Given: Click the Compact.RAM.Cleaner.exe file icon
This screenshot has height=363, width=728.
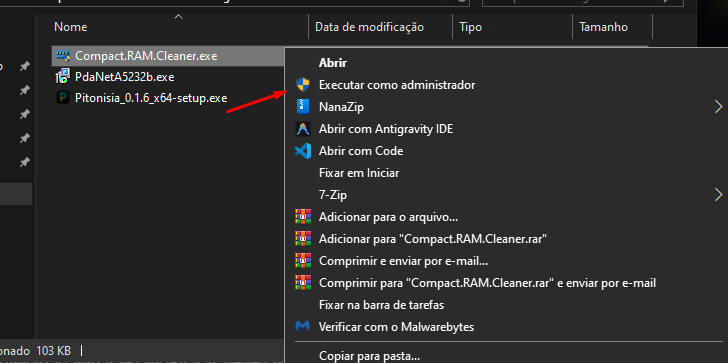Looking at the screenshot, I should (62, 56).
